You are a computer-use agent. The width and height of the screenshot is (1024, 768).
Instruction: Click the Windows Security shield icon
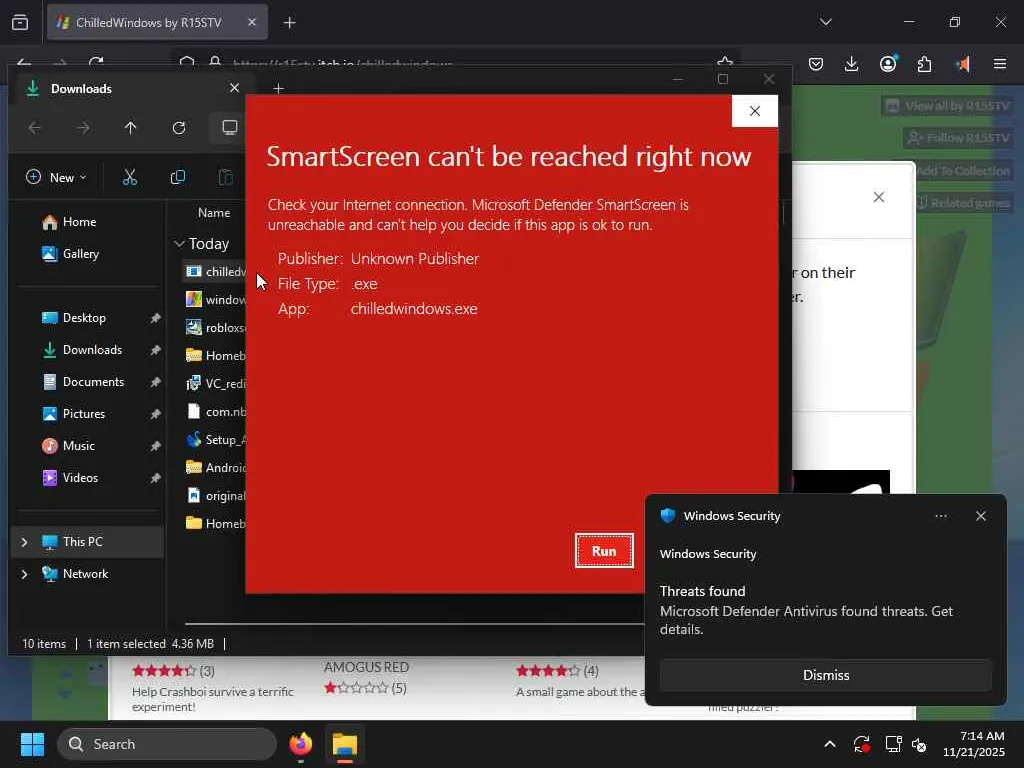coord(667,515)
